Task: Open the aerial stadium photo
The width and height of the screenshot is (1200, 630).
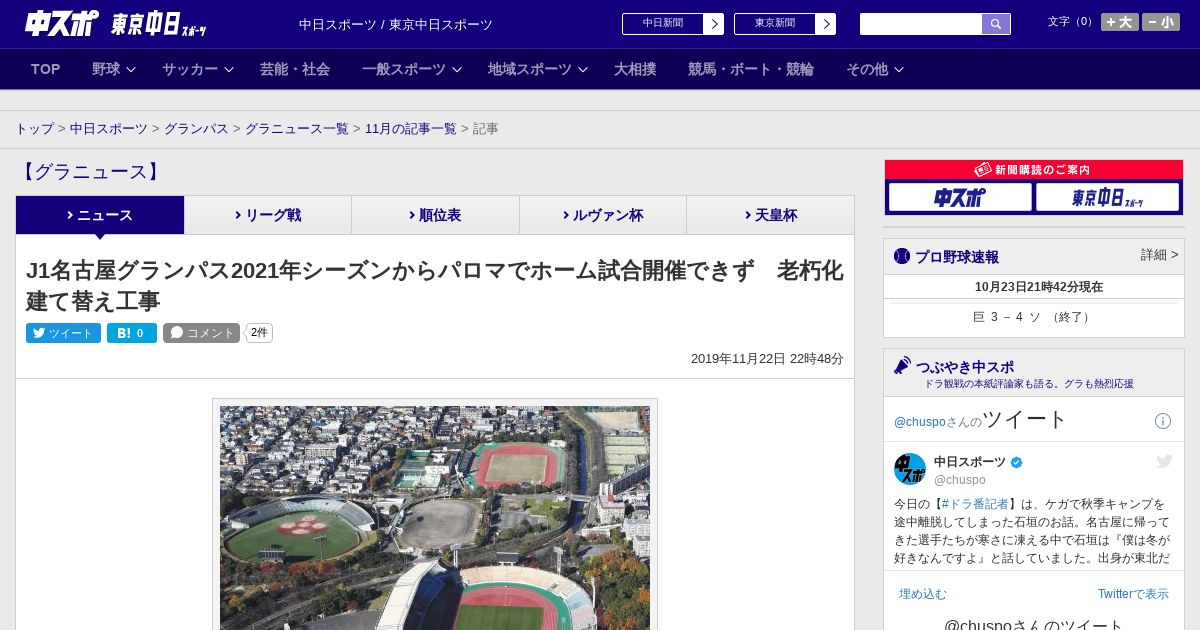Action: 435,517
